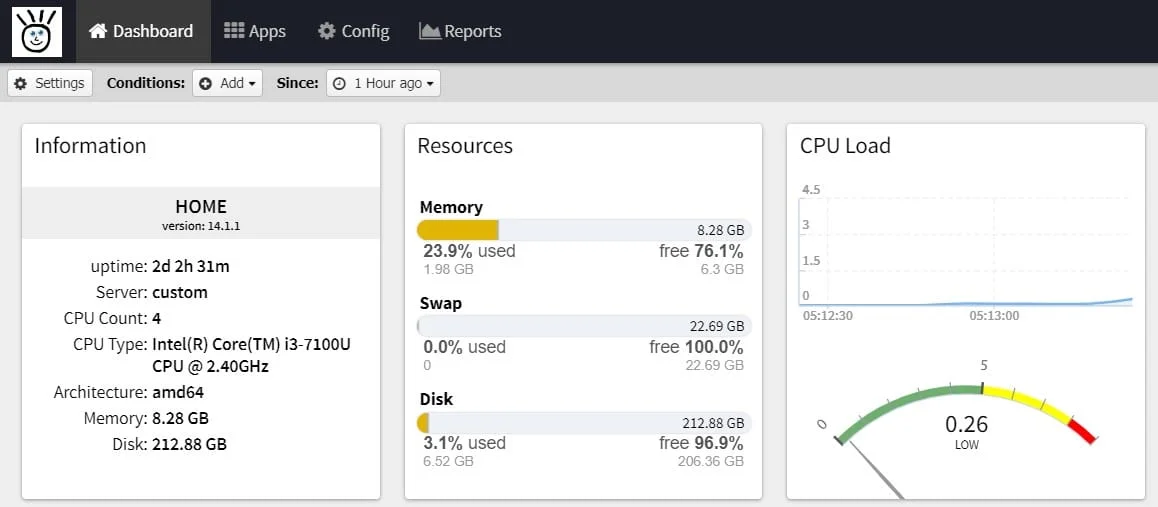Click the plus icon in Conditions Add
The height and width of the screenshot is (507, 1158).
[x=206, y=84]
